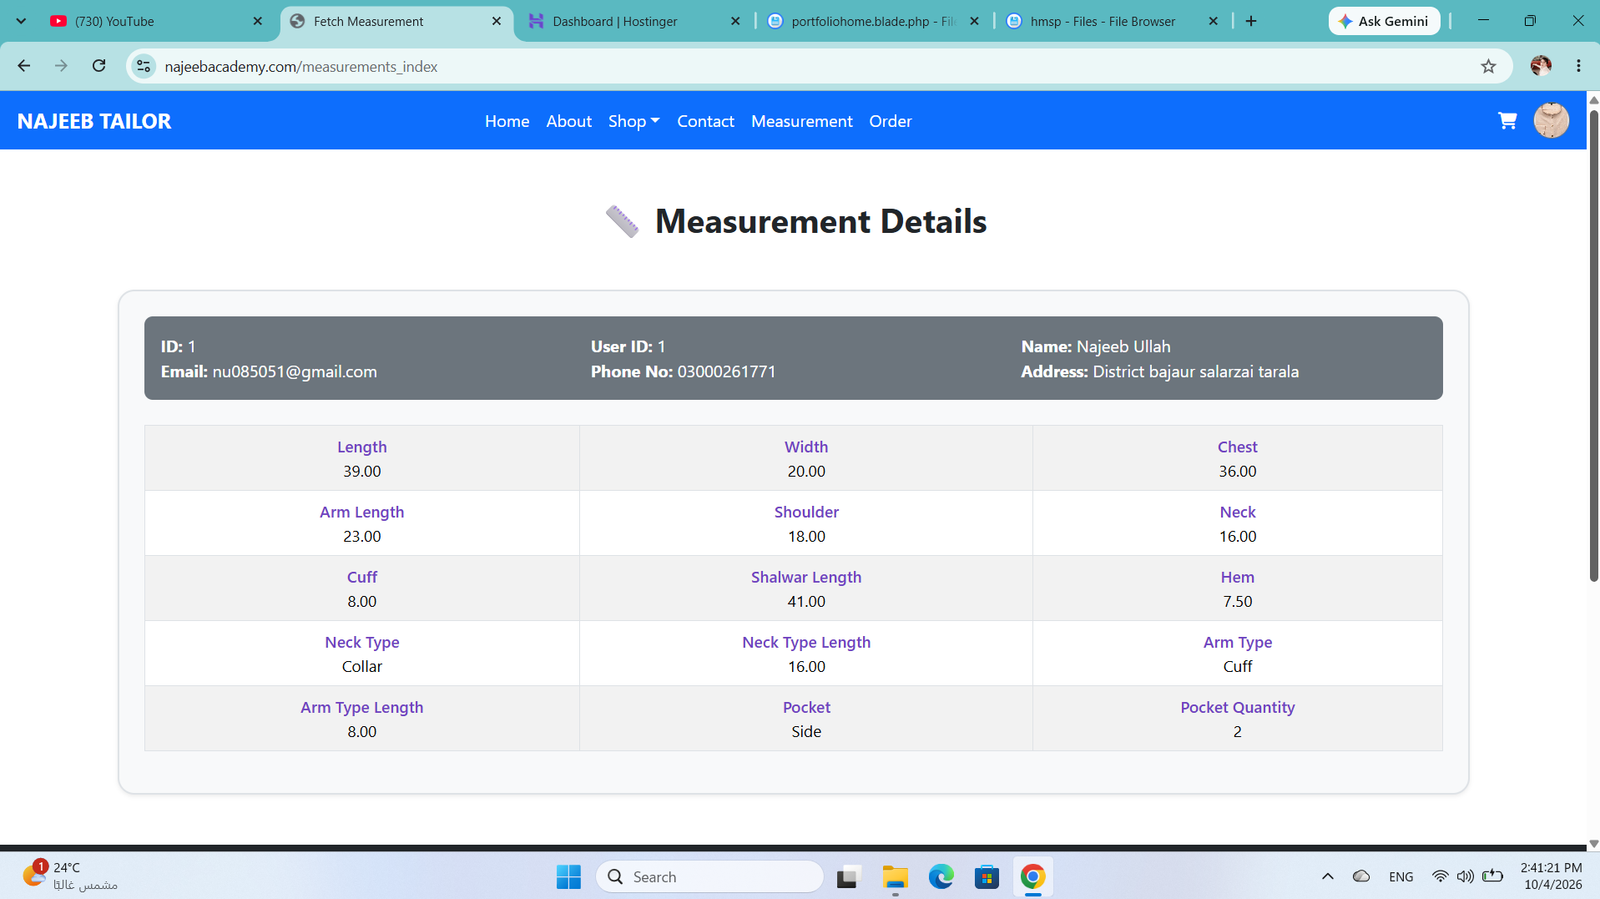Open the About page
Viewport: 1600px width, 899px height.
(x=569, y=121)
